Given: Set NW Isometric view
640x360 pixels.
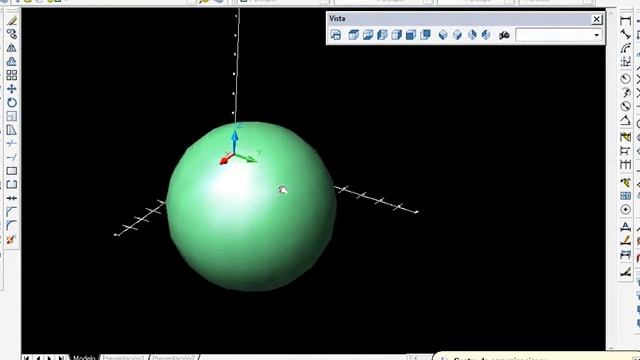Looking at the screenshot, I should [486, 35].
